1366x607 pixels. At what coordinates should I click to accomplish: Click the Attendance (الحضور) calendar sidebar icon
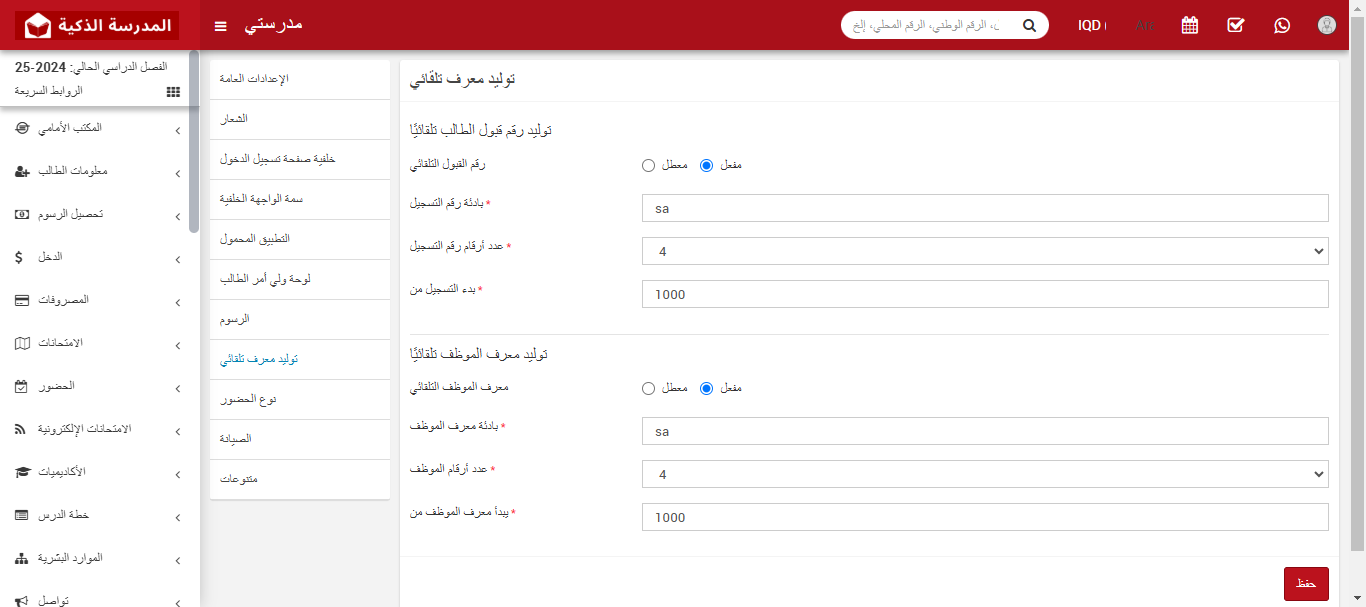click(22, 386)
